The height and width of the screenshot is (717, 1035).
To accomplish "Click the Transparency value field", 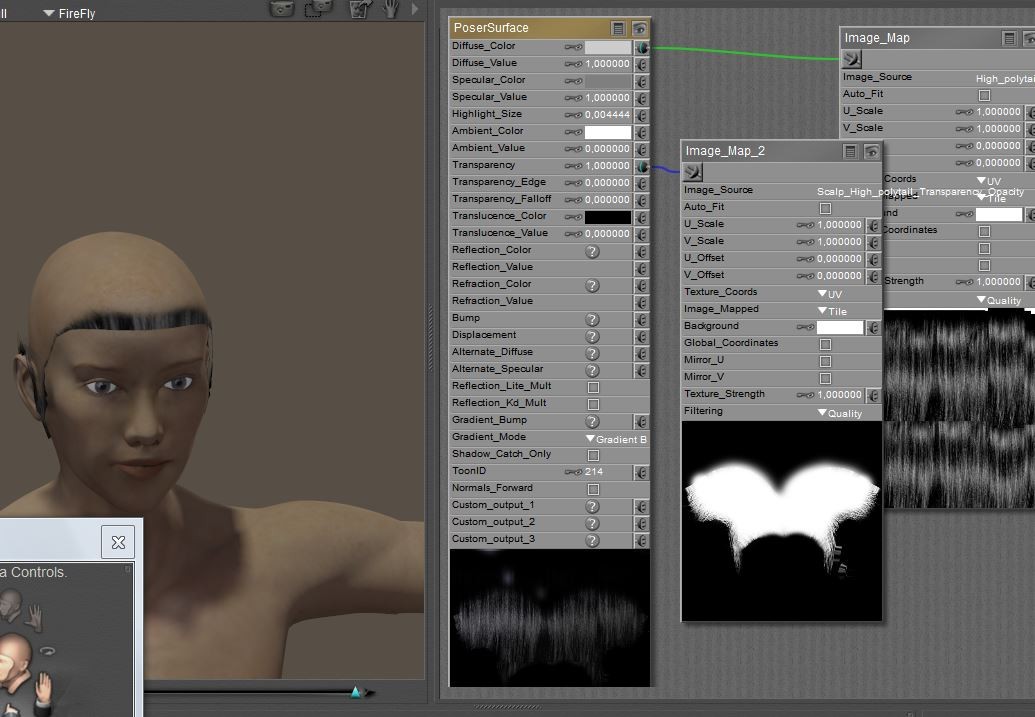I will 607,166.
